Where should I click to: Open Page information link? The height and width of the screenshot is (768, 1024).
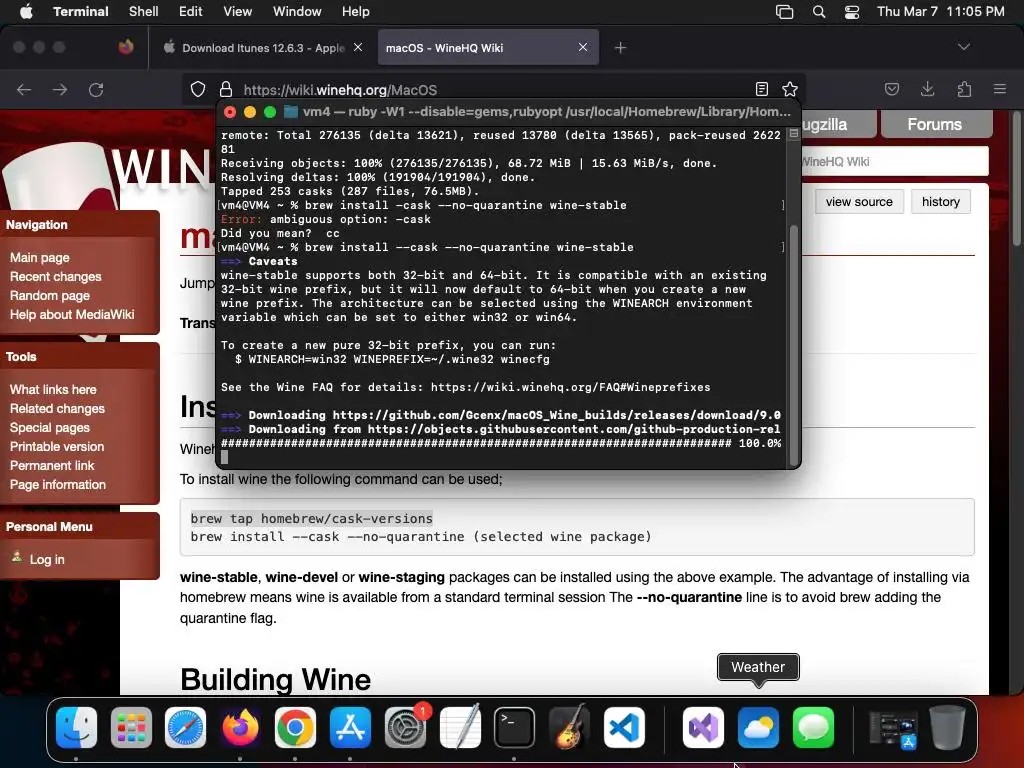pos(57,485)
